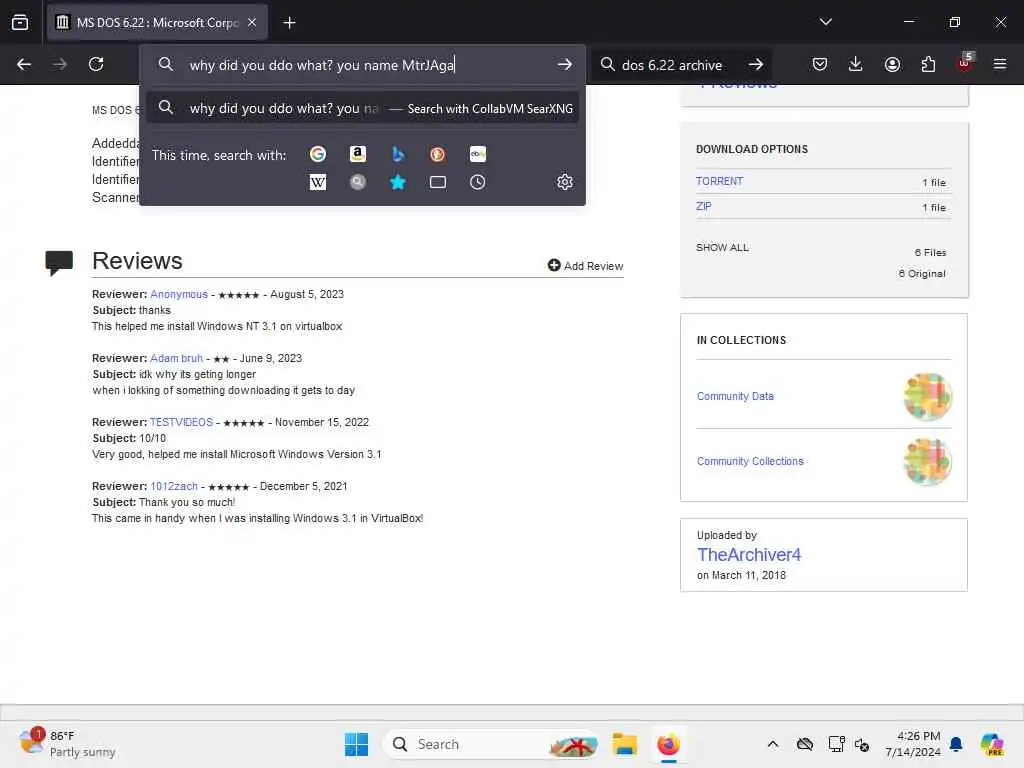Open the Community Collections link

click(750, 461)
